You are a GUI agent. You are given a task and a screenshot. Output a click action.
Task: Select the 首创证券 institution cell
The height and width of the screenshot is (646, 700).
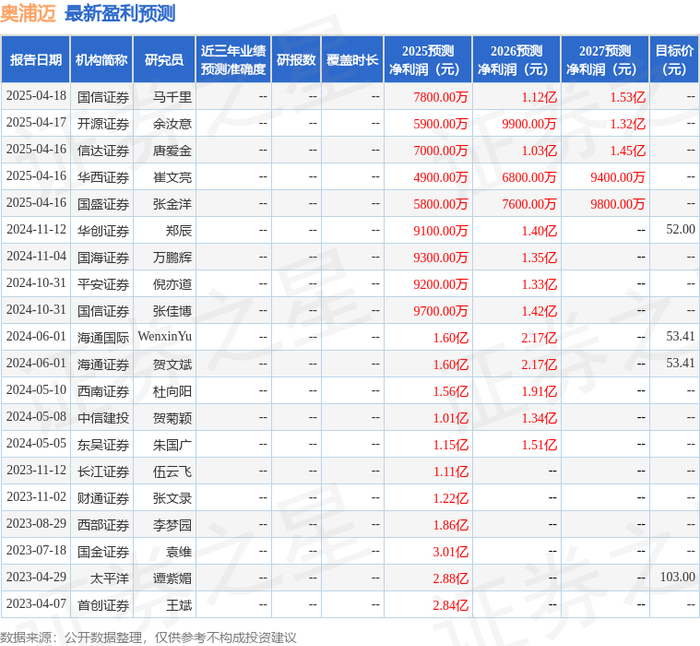pyautogui.click(x=103, y=605)
